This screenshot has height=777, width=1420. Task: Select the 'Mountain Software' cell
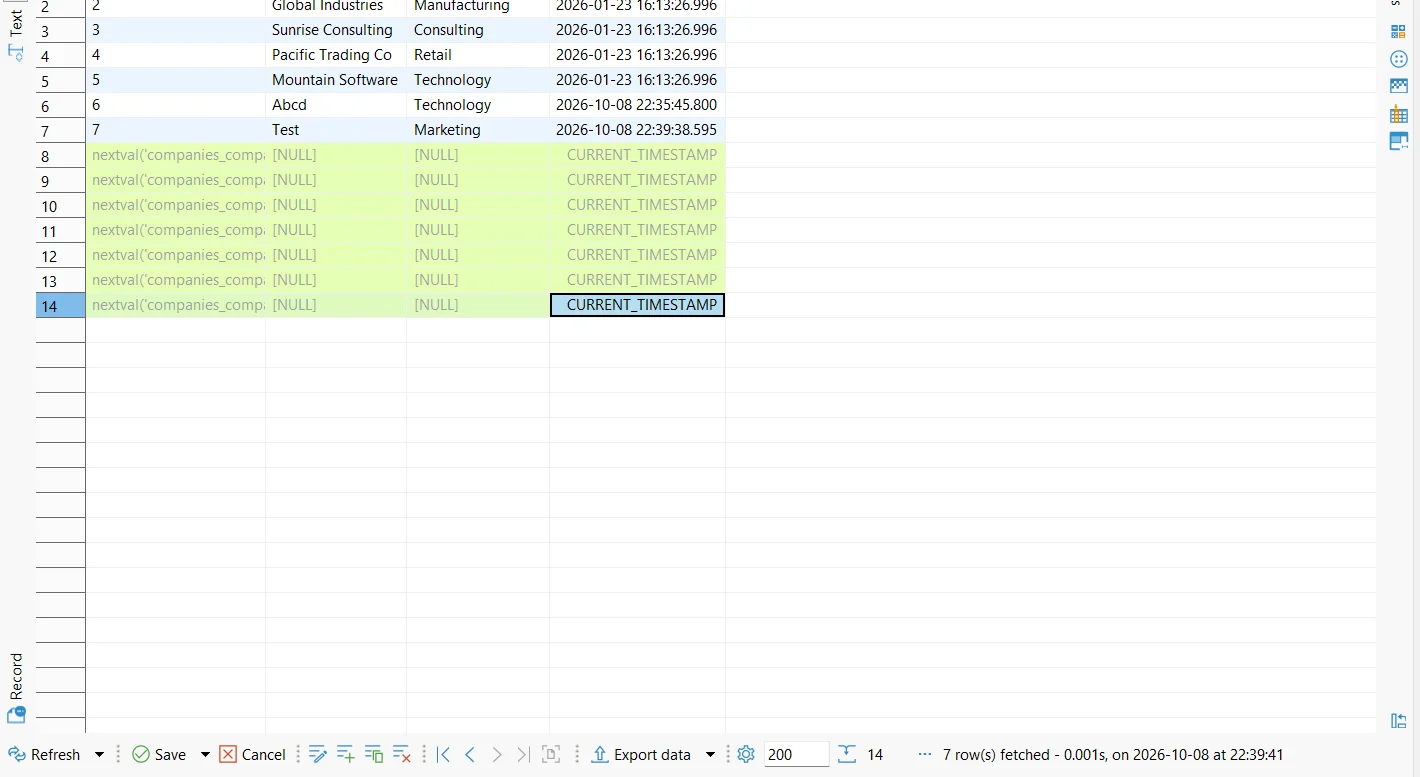[x=336, y=80]
